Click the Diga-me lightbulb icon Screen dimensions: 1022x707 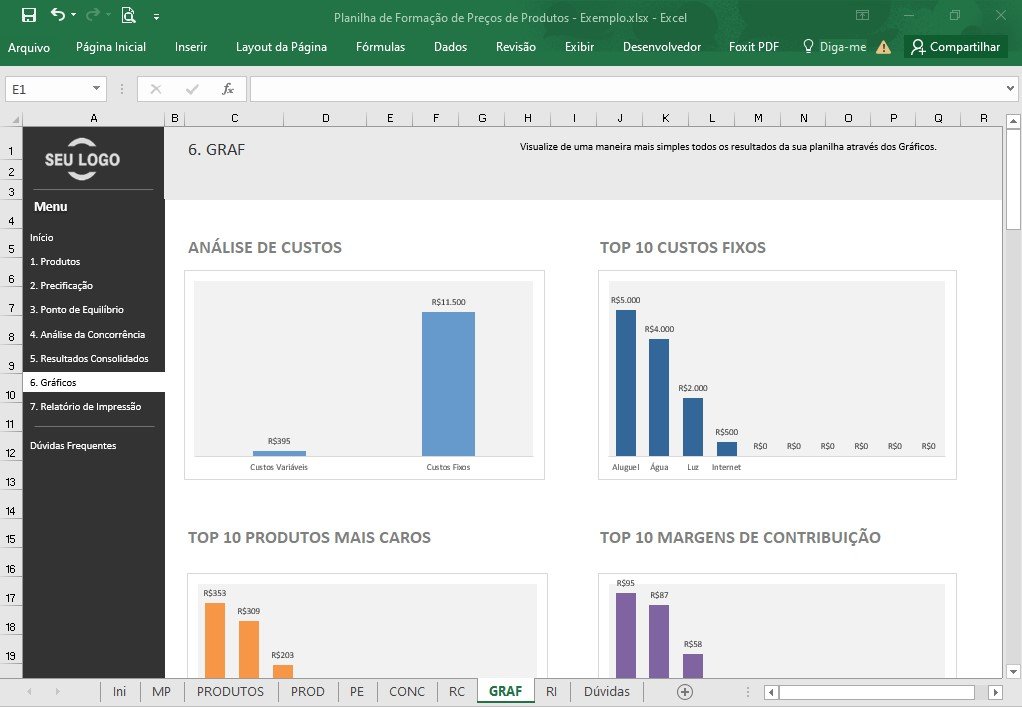click(x=808, y=46)
